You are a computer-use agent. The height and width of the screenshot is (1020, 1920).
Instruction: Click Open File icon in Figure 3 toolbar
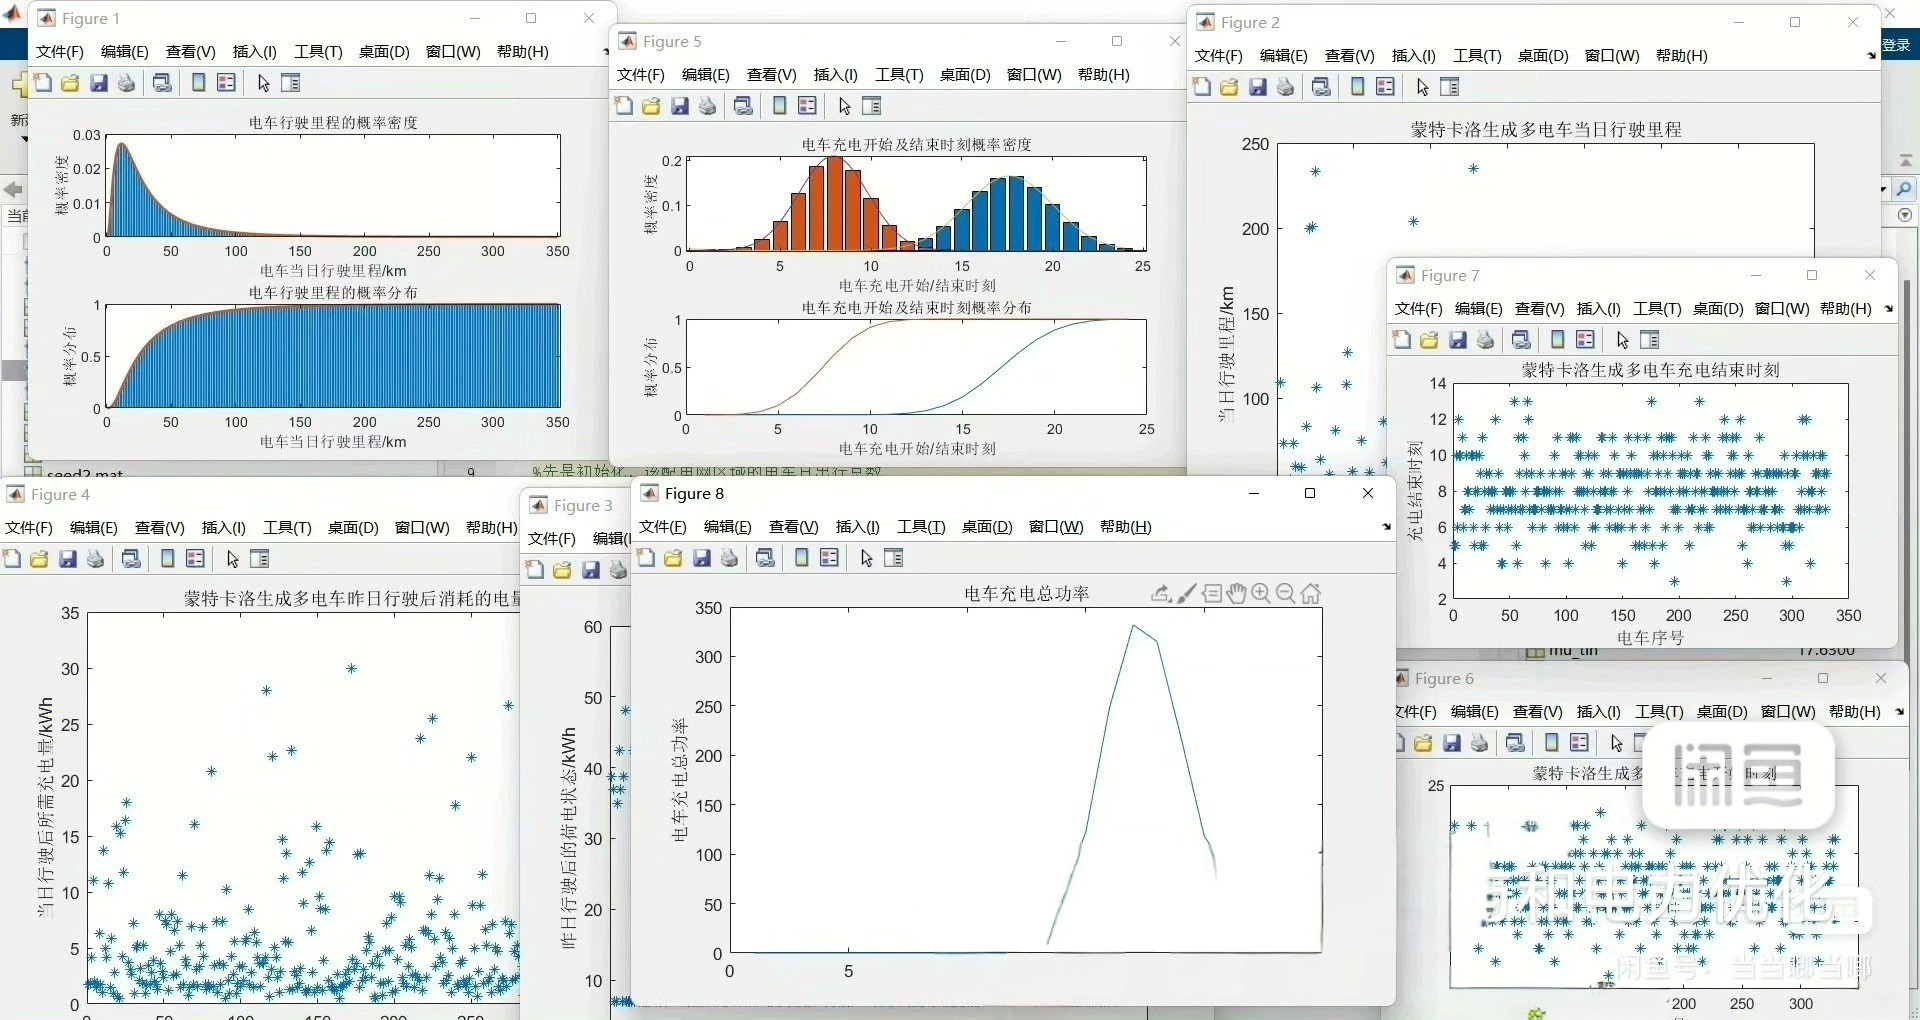click(562, 570)
